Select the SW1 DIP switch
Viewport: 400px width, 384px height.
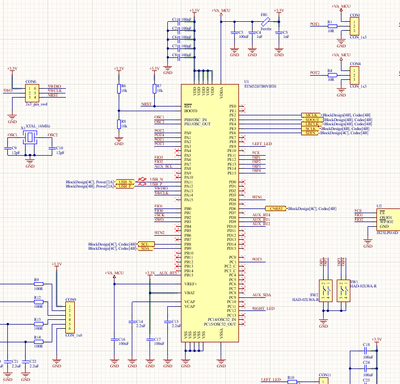point(343,291)
